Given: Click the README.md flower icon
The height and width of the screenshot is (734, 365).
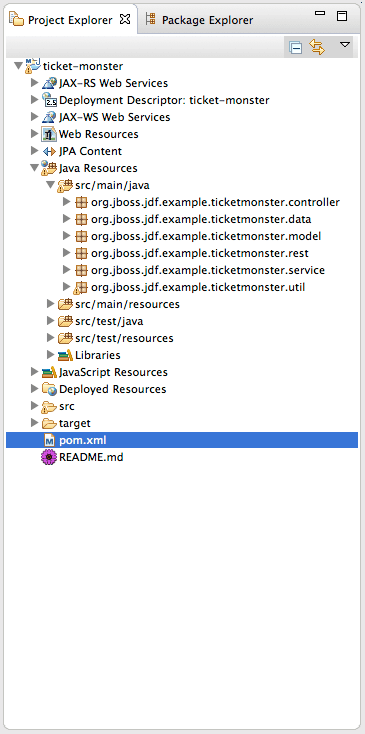Looking at the screenshot, I should click(49, 457).
